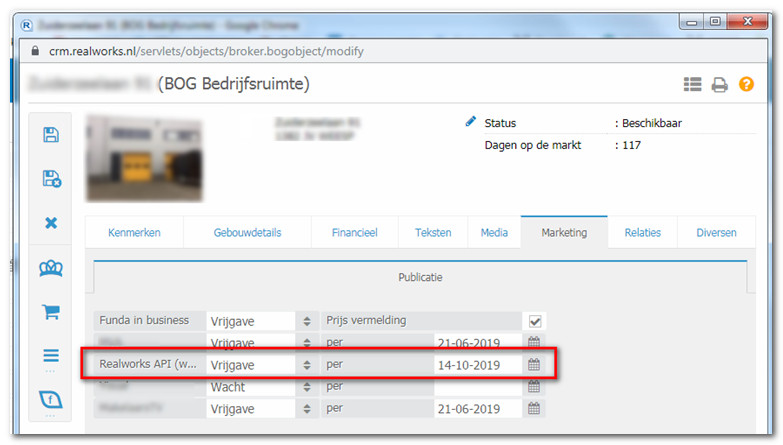Click the BOG Bedrijfsruimte page title

coord(234,83)
